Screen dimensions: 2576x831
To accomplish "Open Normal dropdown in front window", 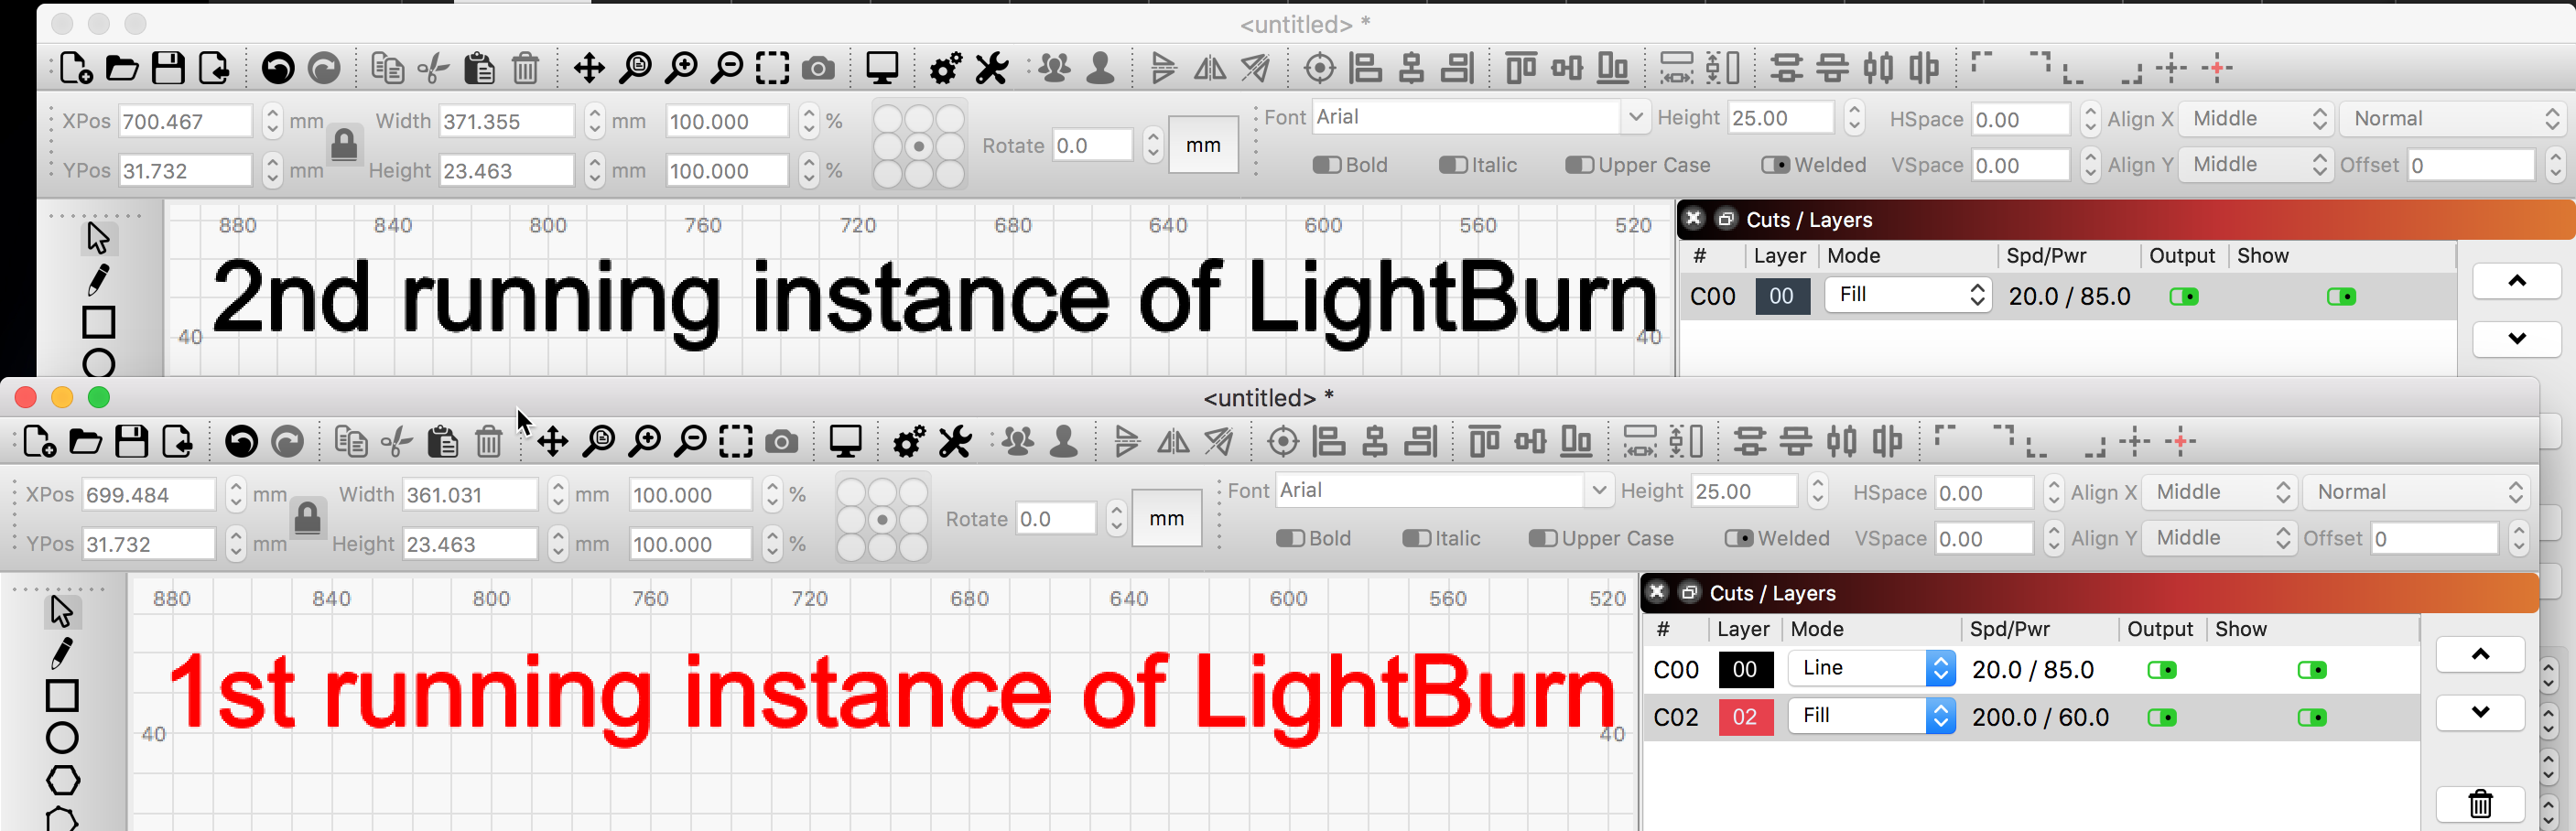I will point(2415,492).
